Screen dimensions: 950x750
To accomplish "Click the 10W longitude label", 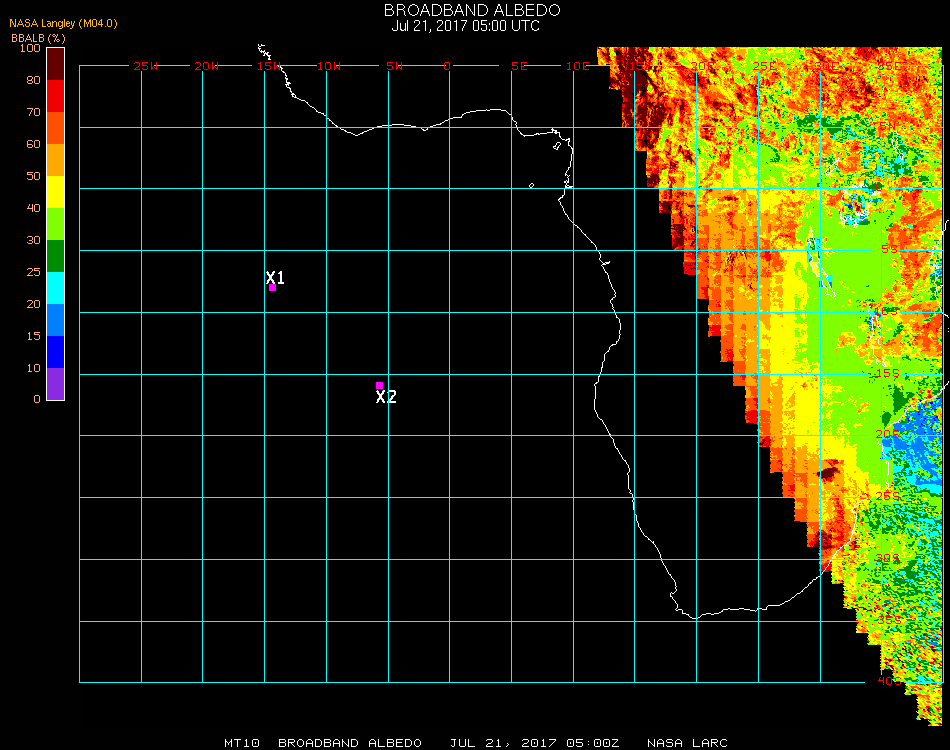I will (329, 66).
